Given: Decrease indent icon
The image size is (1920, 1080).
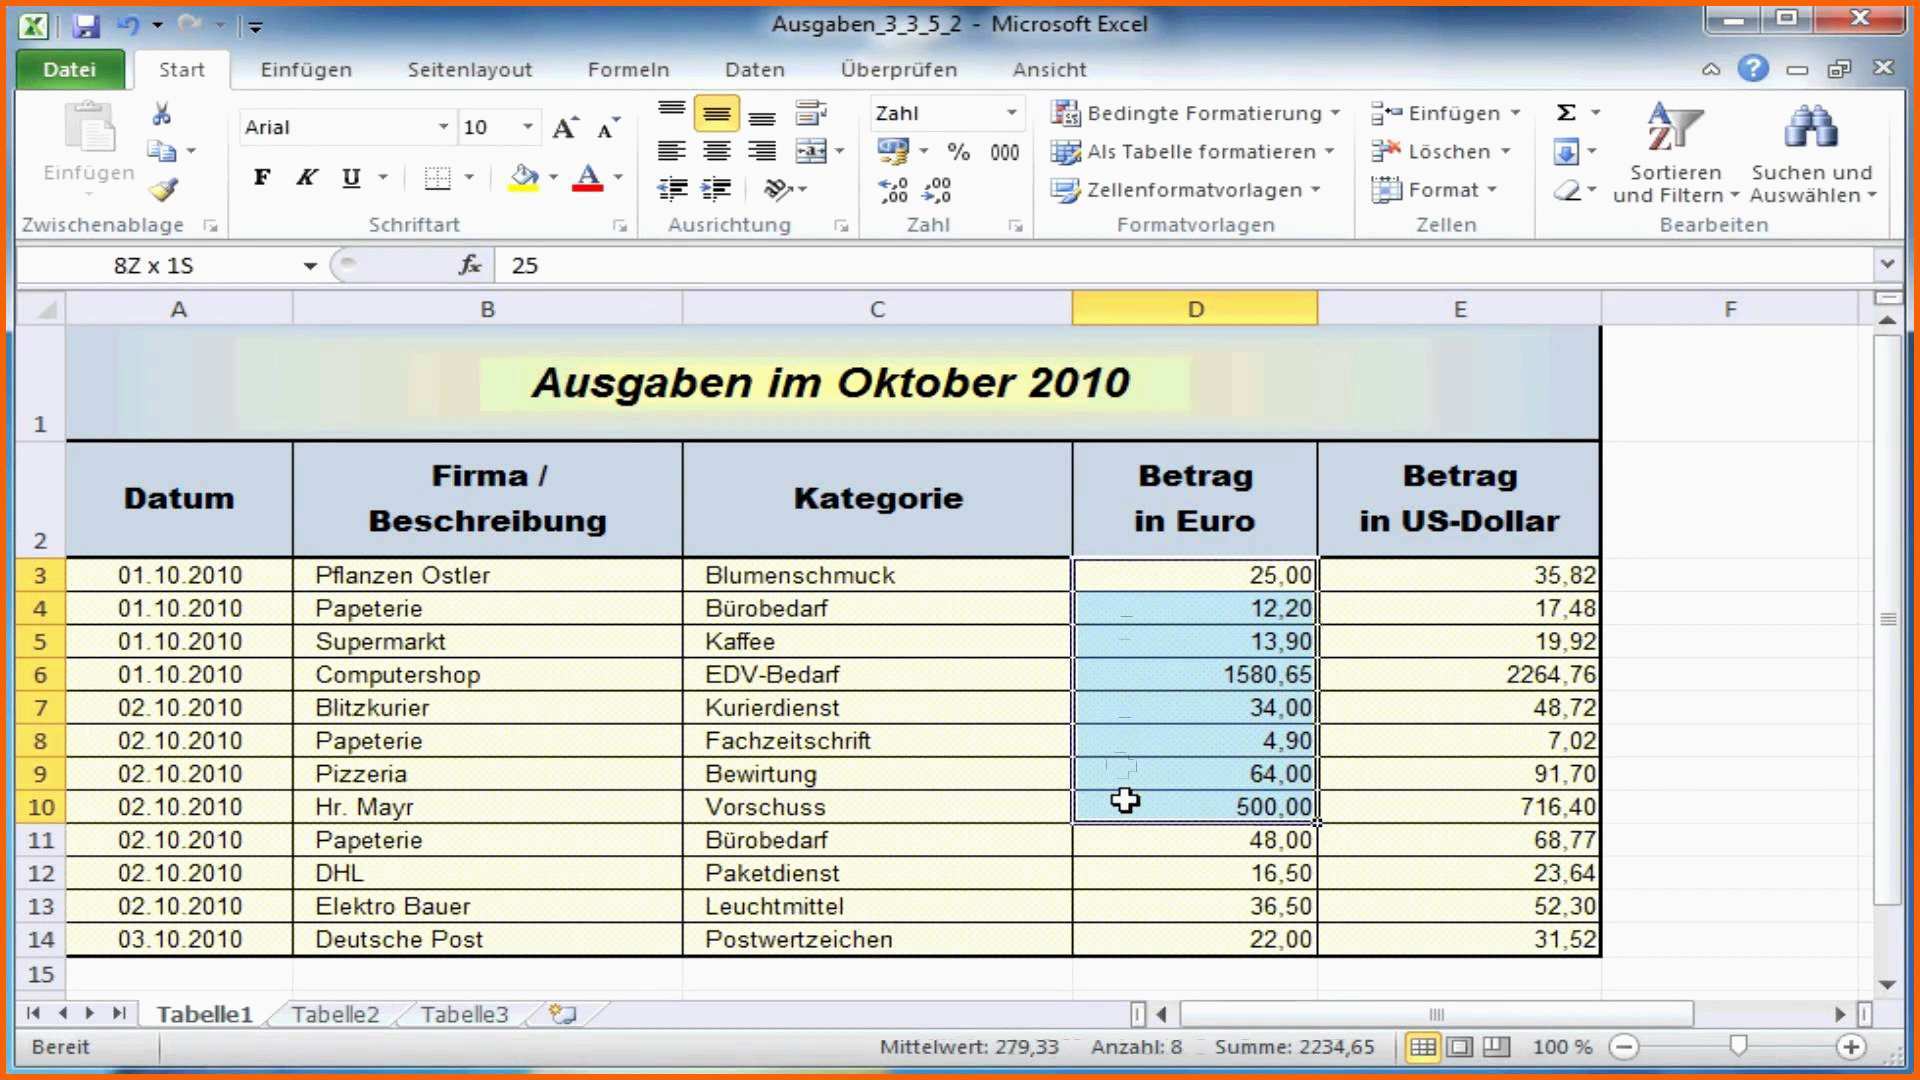Looking at the screenshot, I should 672,189.
